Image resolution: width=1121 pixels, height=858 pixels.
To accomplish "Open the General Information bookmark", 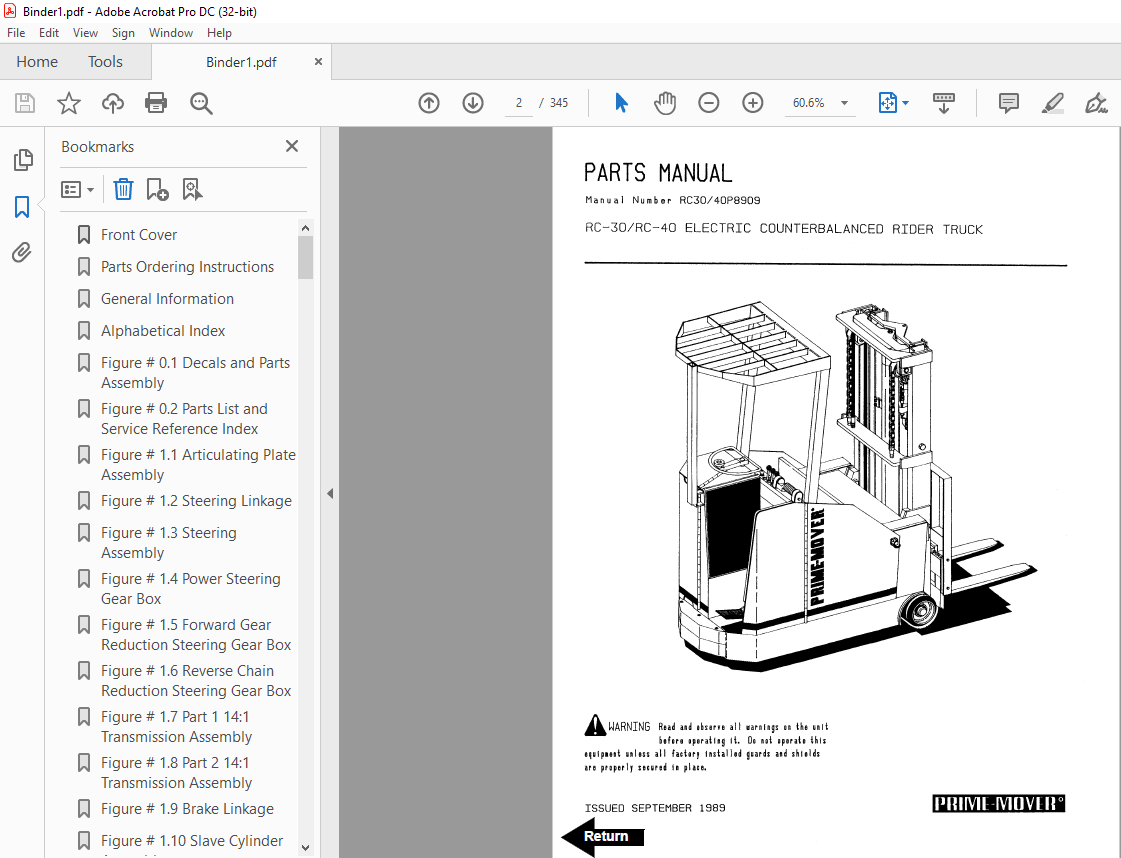I will click(167, 299).
